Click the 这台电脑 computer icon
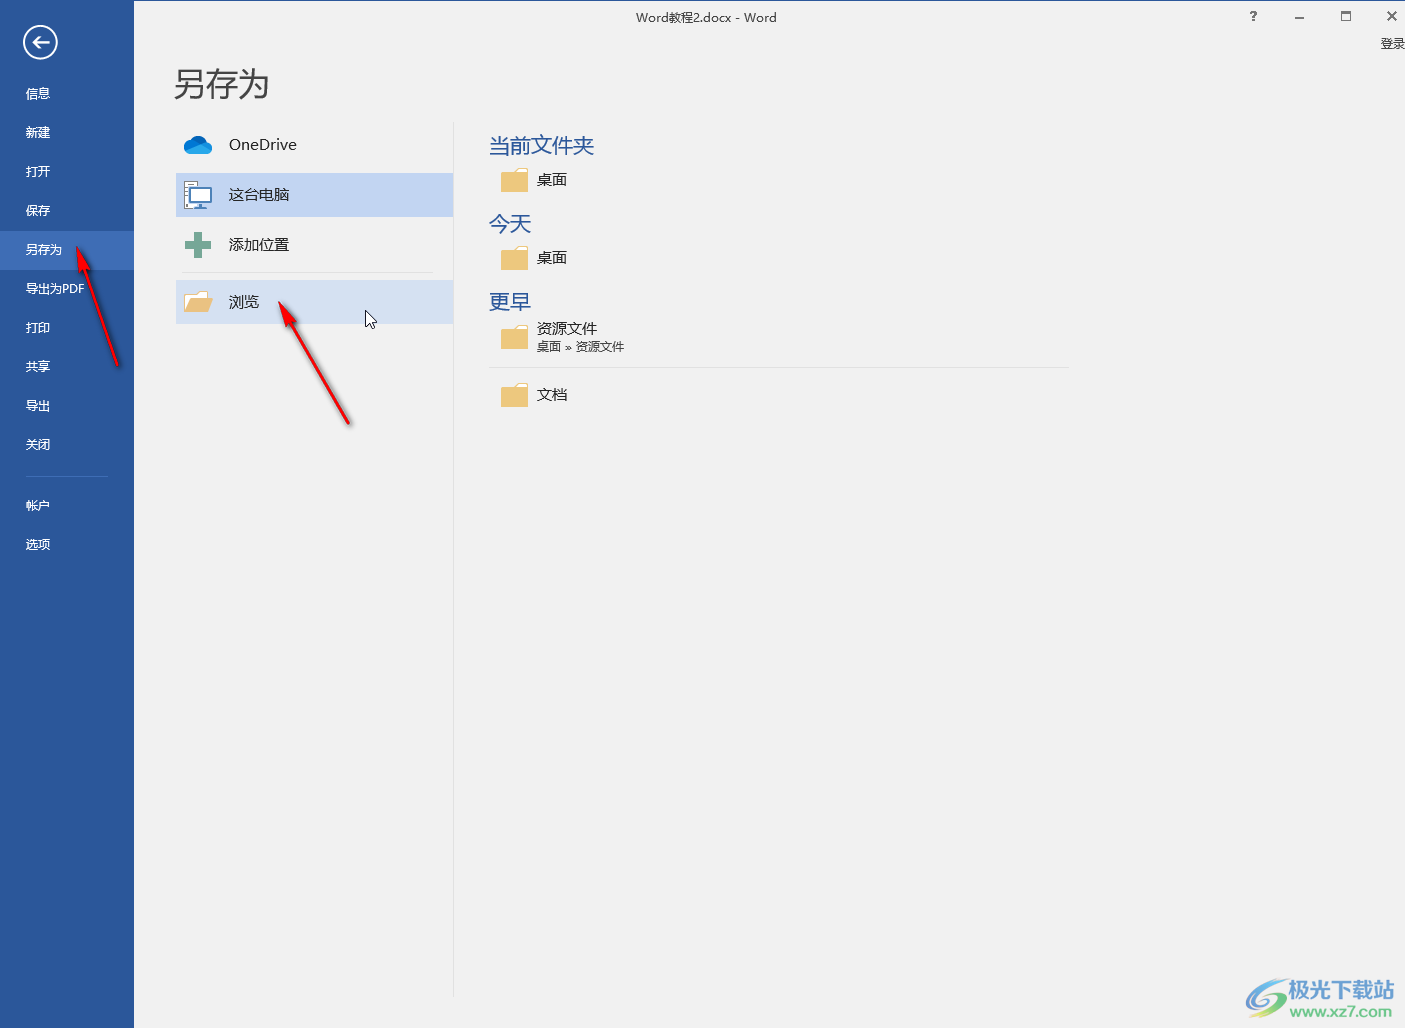The image size is (1405, 1028). [x=198, y=195]
